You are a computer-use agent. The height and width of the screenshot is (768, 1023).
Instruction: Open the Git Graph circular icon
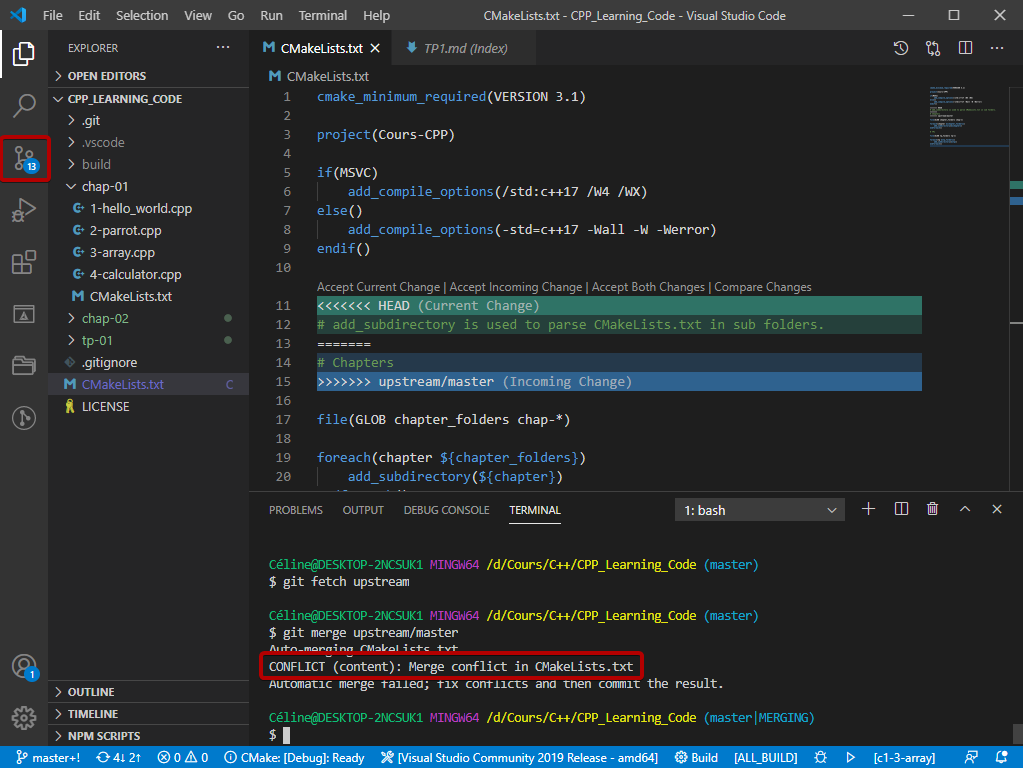tap(23, 418)
